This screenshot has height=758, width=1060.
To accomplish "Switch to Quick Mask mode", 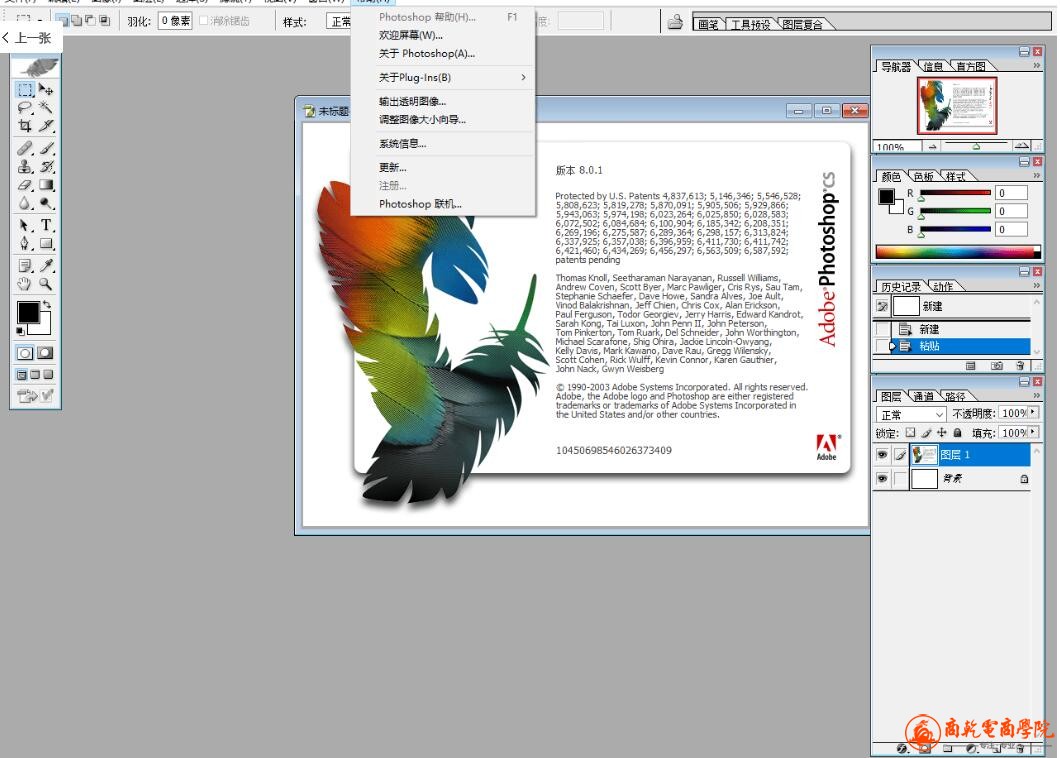I will (45, 353).
